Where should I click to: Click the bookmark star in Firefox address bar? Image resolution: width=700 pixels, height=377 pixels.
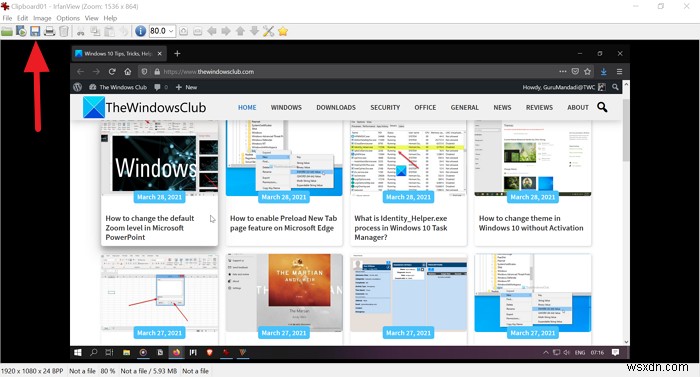pyautogui.click(x=588, y=71)
